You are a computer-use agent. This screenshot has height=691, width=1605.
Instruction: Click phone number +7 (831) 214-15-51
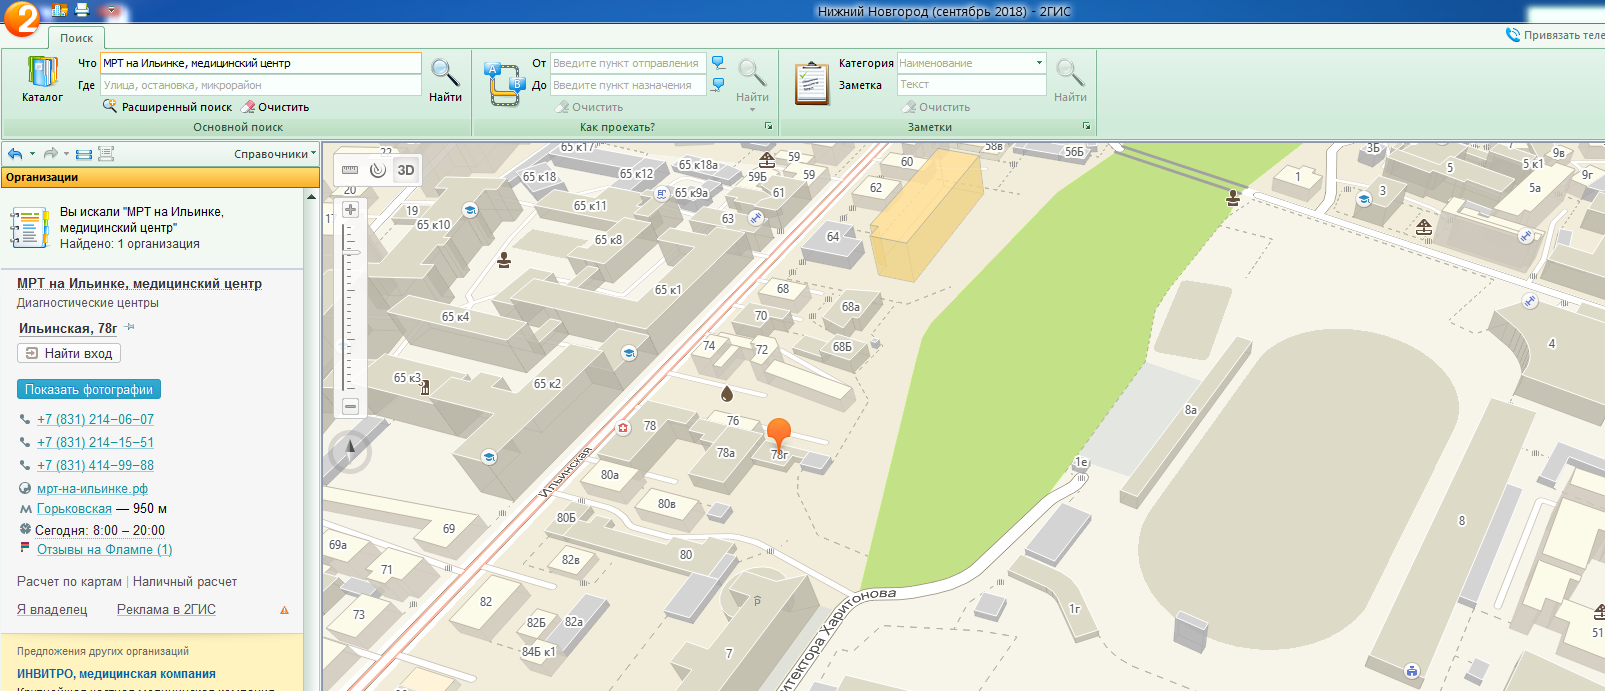pyautogui.click(x=95, y=442)
